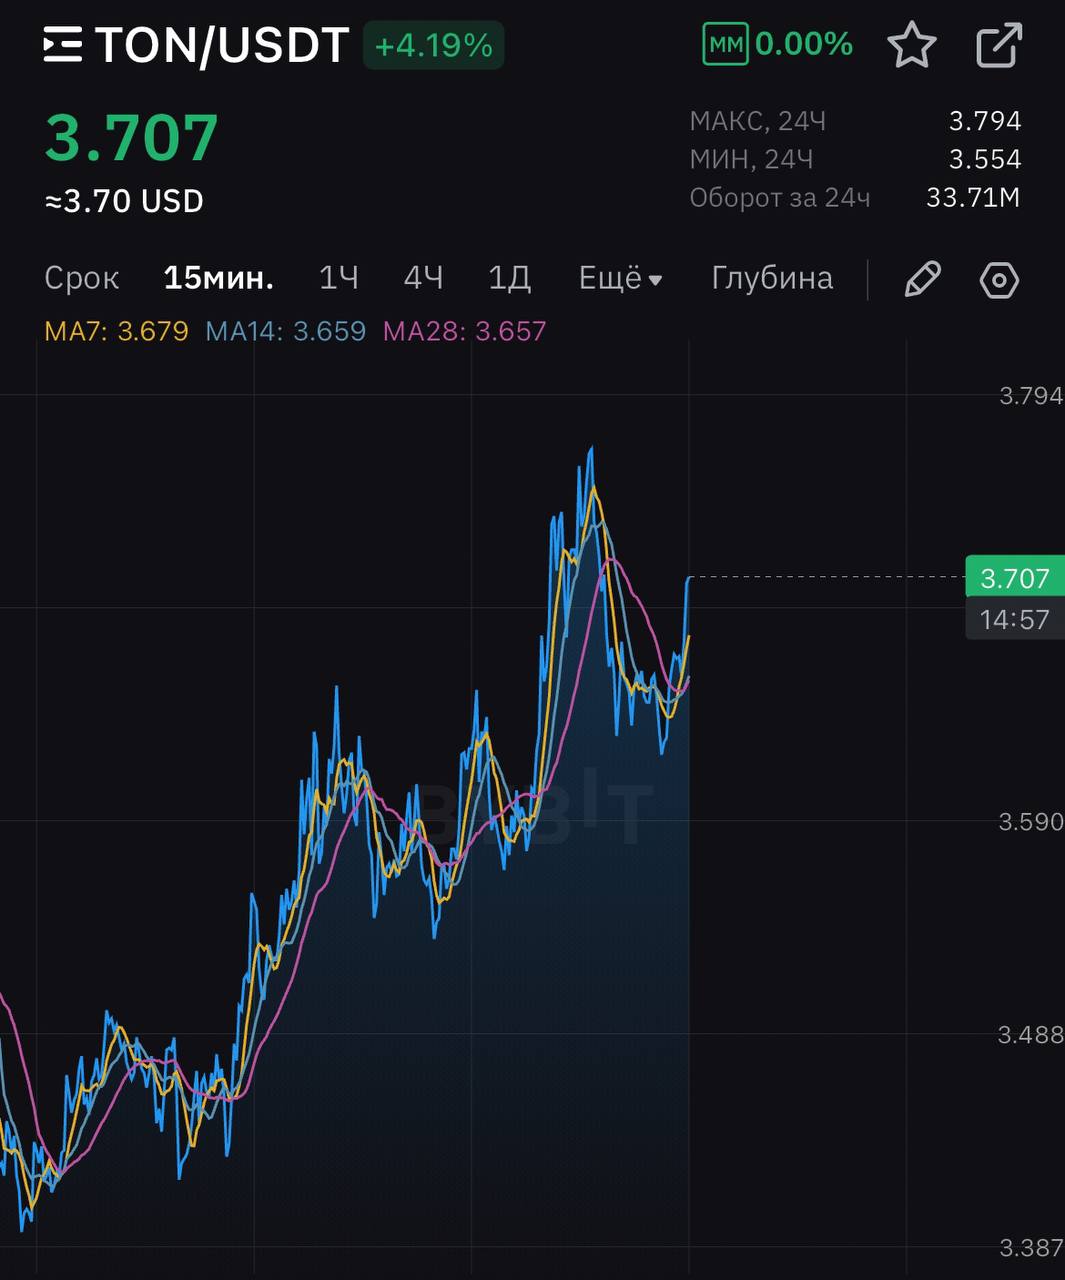This screenshot has width=1065, height=1280.
Task: Tap the 3.387 price axis label
Action: tap(1031, 1248)
